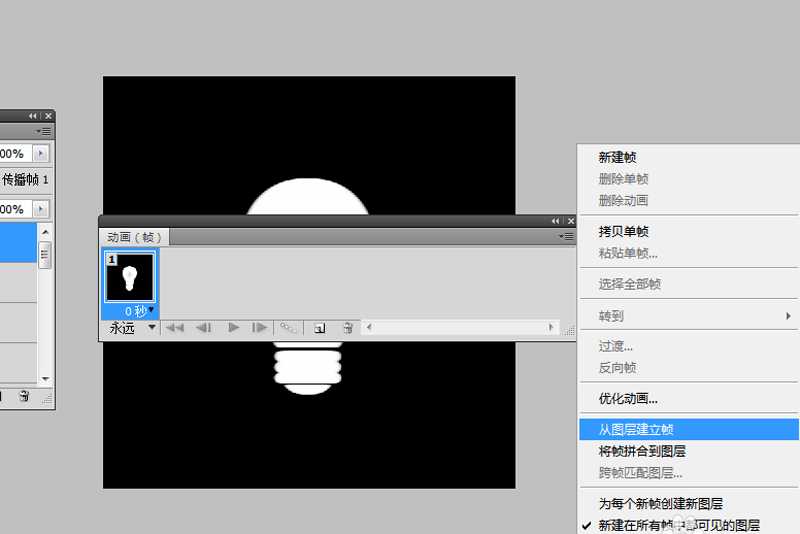Screen dimensions: 800x534
Task: Select frame 1 lightbulb thumbnail
Action: [x=131, y=277]
